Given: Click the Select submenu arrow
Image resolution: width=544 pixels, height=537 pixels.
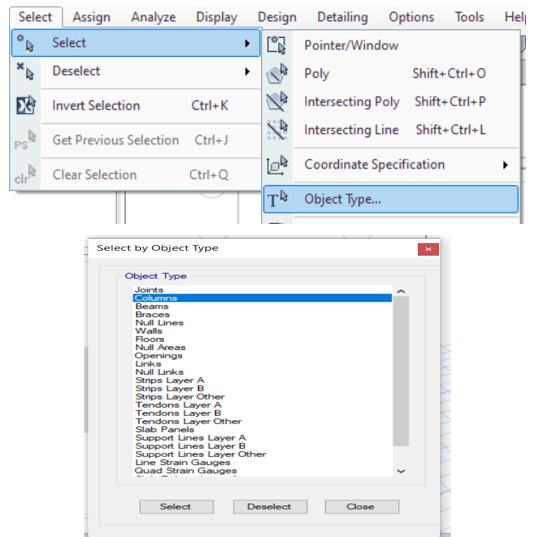Looking at the screenshot, I should (247, 43).
